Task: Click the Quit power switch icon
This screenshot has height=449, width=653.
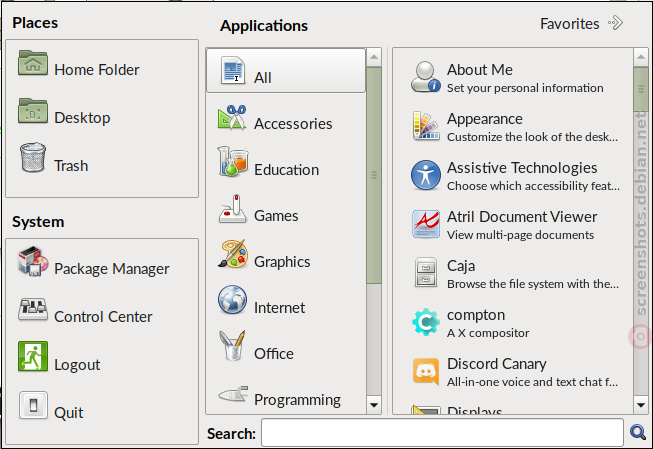Action: 33,405
